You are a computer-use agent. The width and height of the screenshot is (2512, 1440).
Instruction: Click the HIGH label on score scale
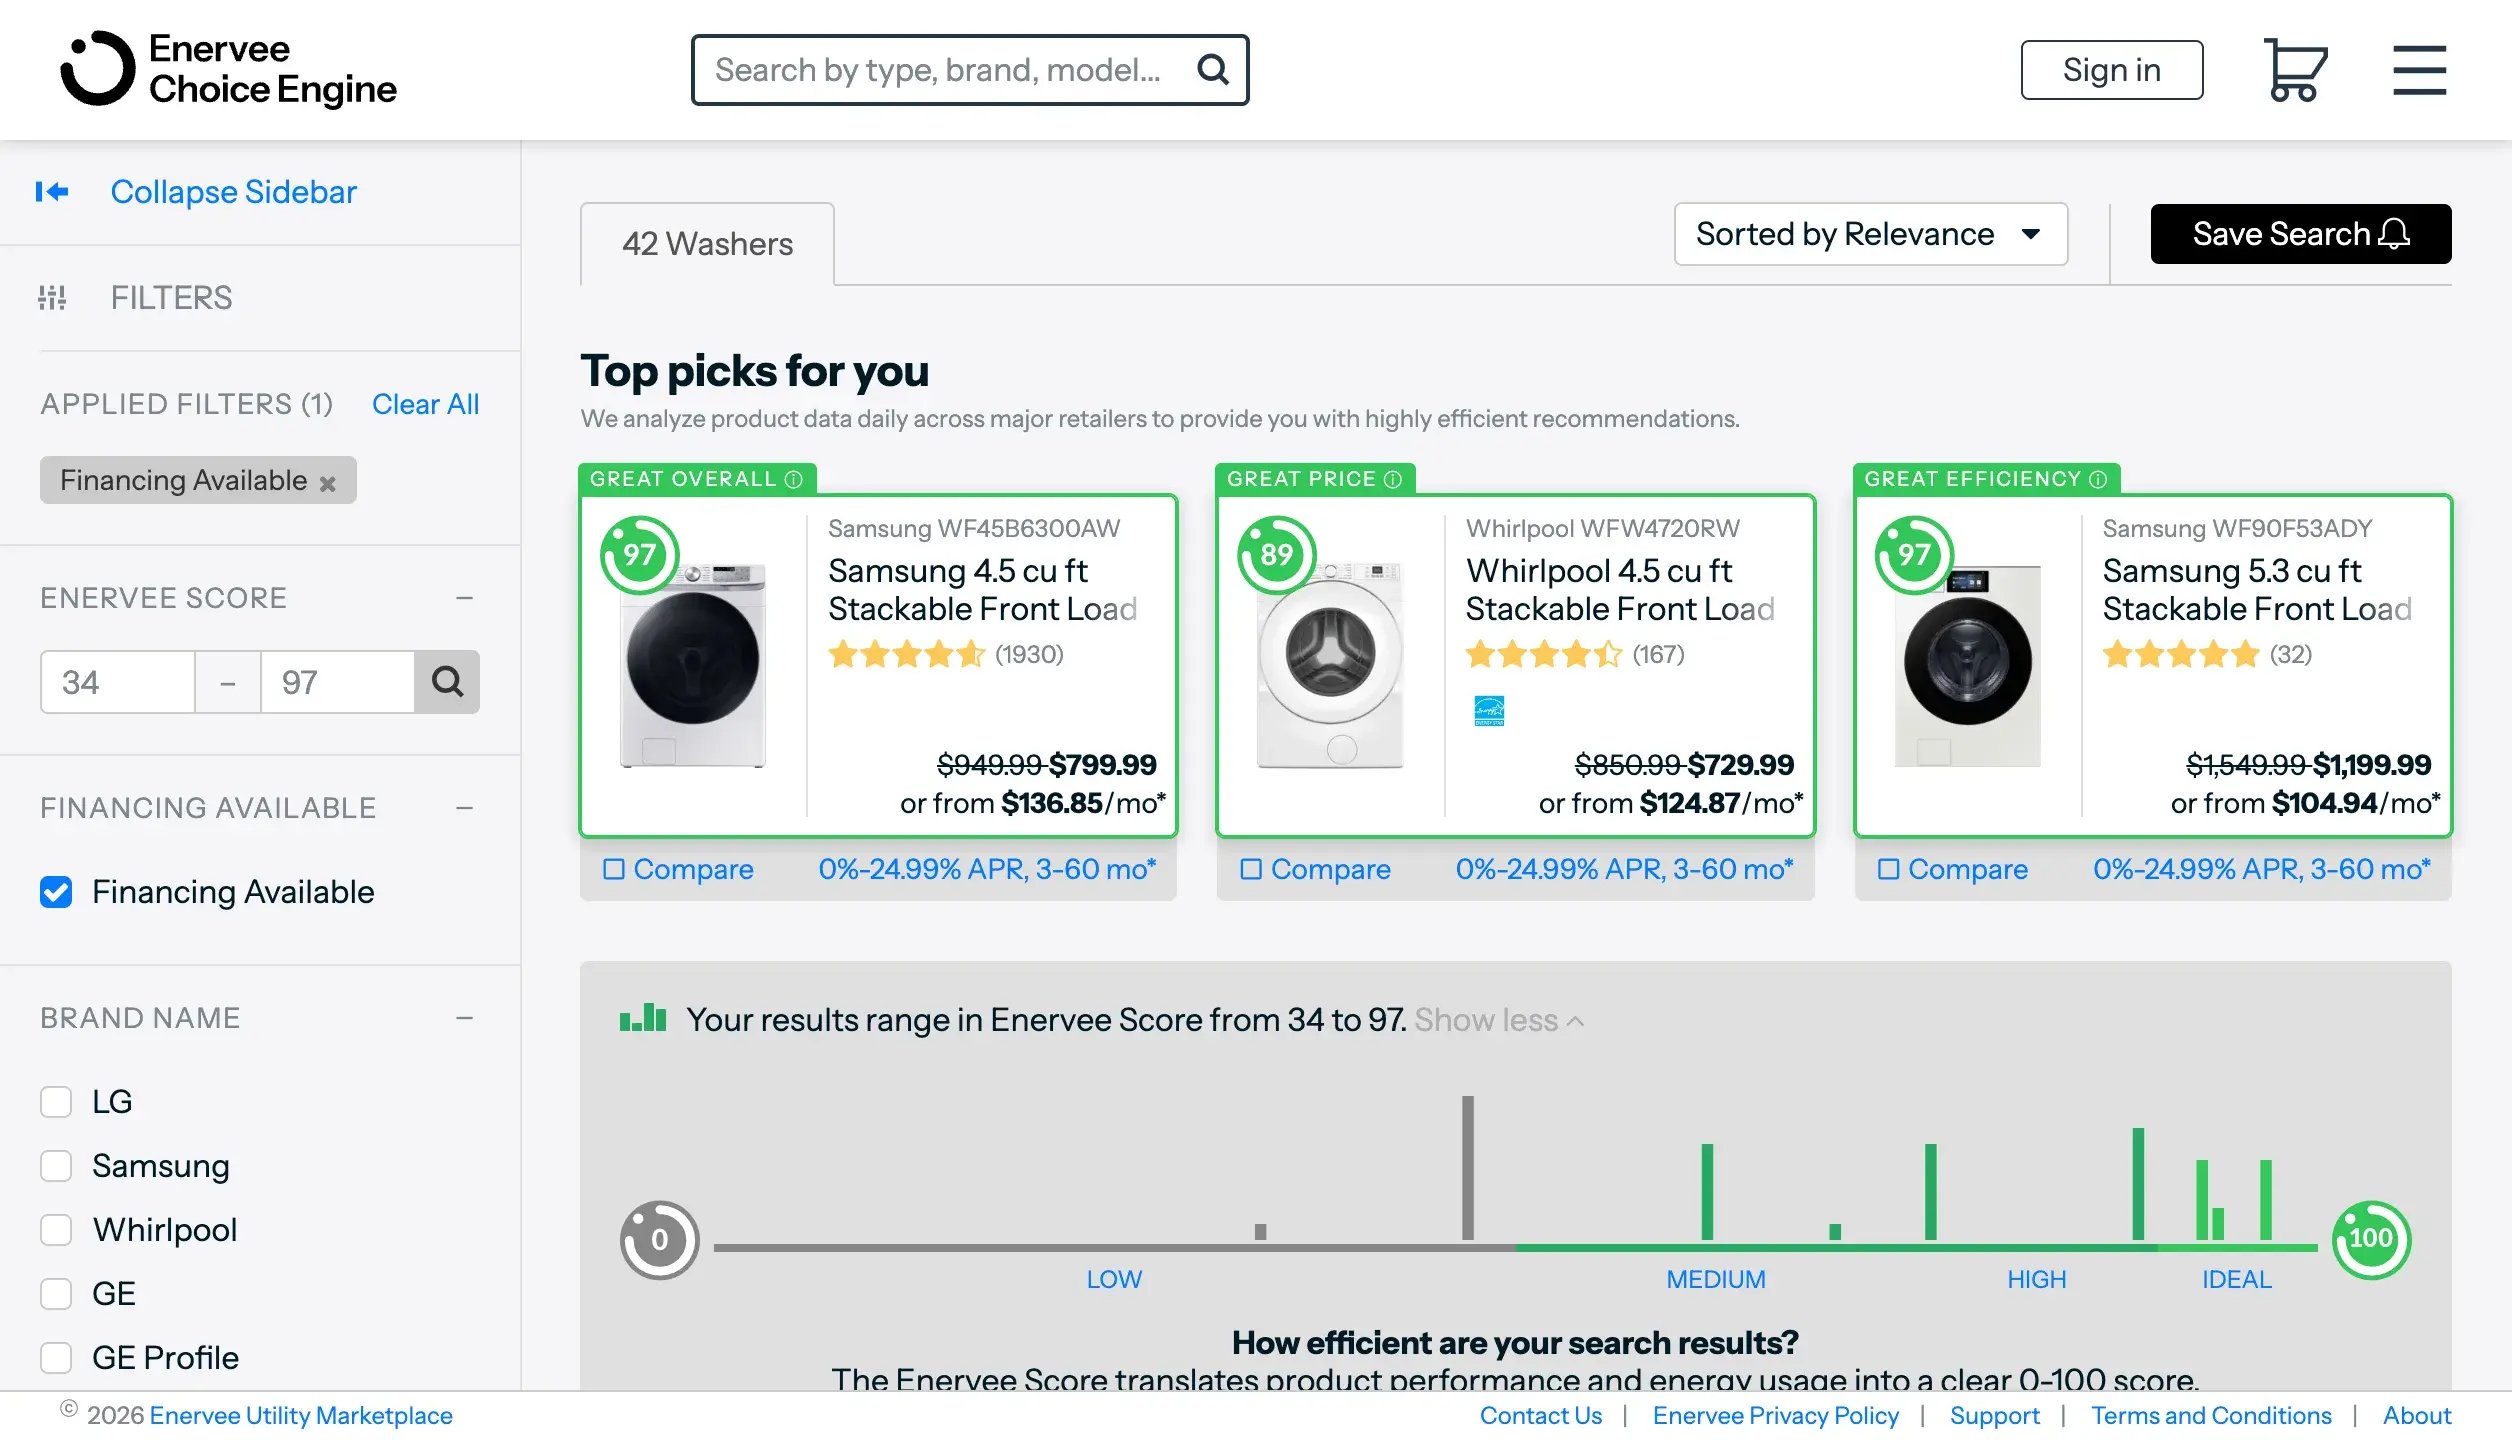coord(2036,1279)
